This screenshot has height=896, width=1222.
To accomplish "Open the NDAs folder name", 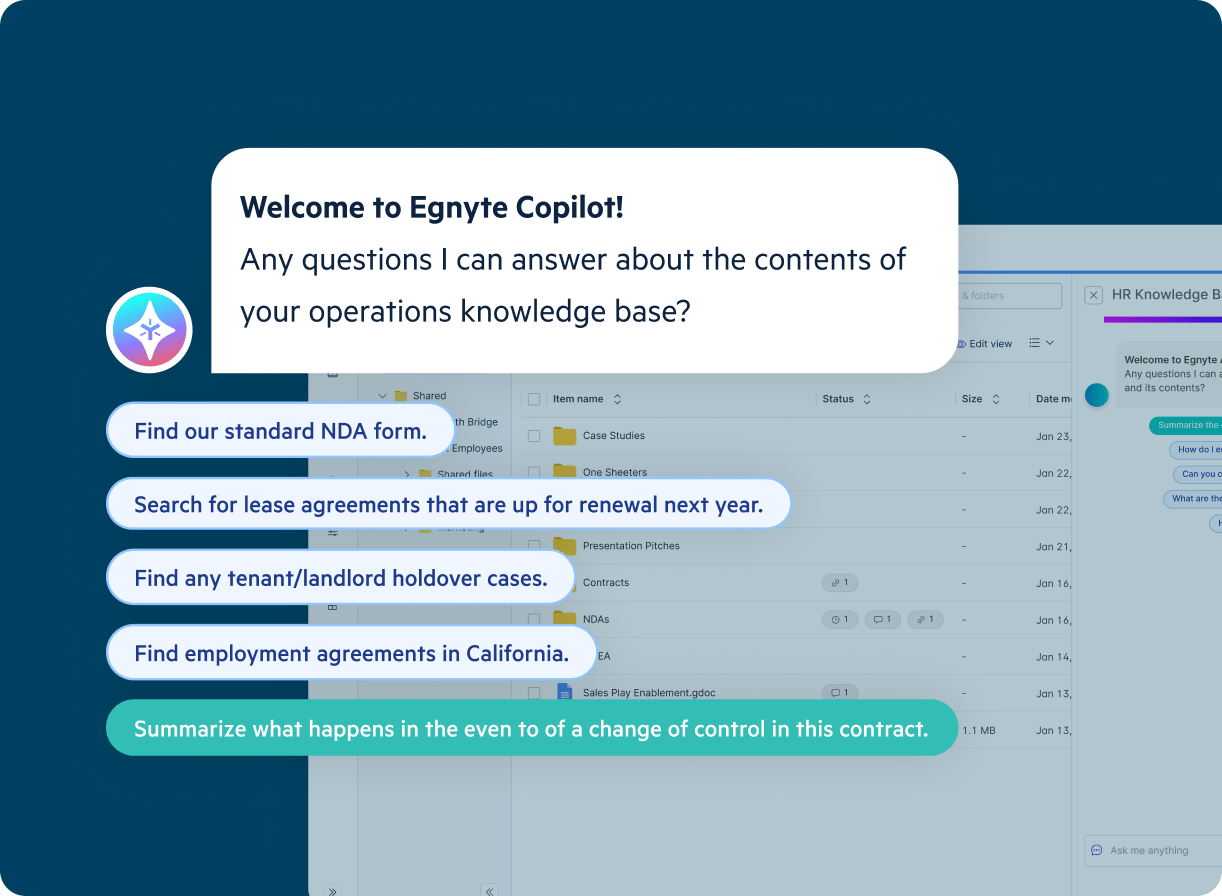I will click(x=596, y=619).
